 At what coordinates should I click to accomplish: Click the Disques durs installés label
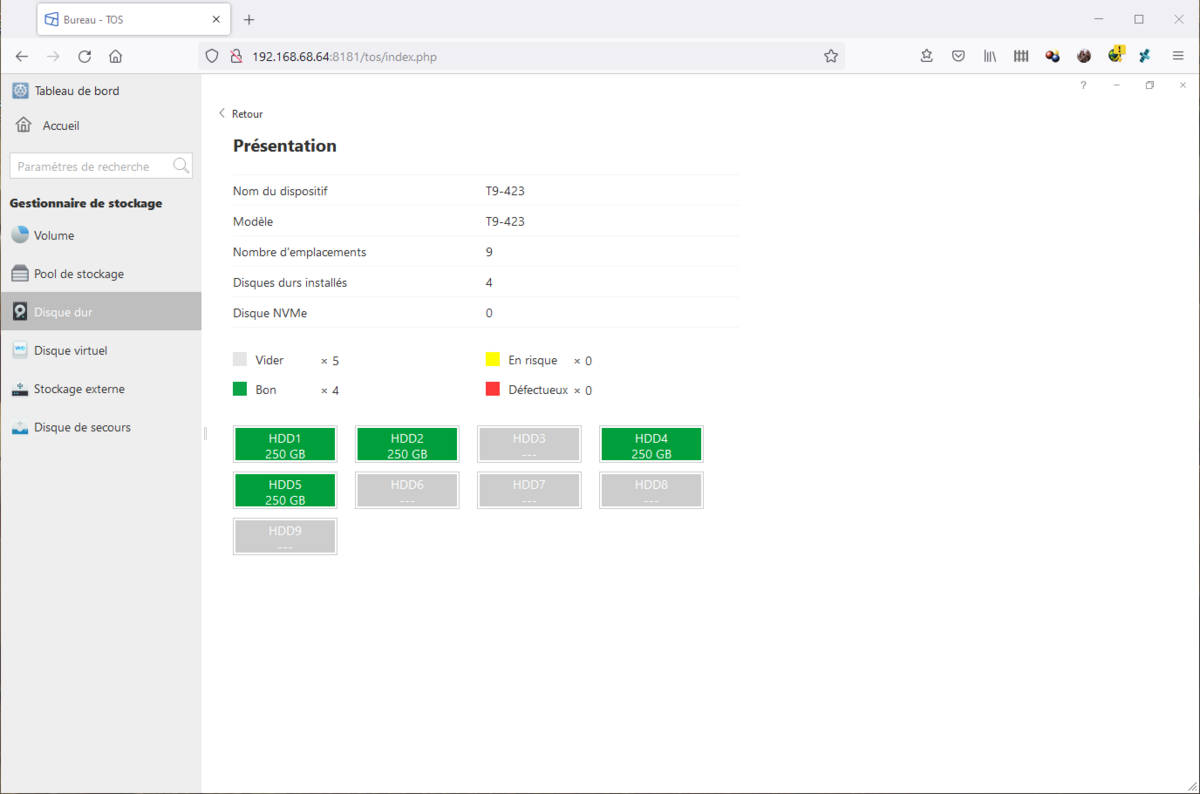tap(290, 283)
